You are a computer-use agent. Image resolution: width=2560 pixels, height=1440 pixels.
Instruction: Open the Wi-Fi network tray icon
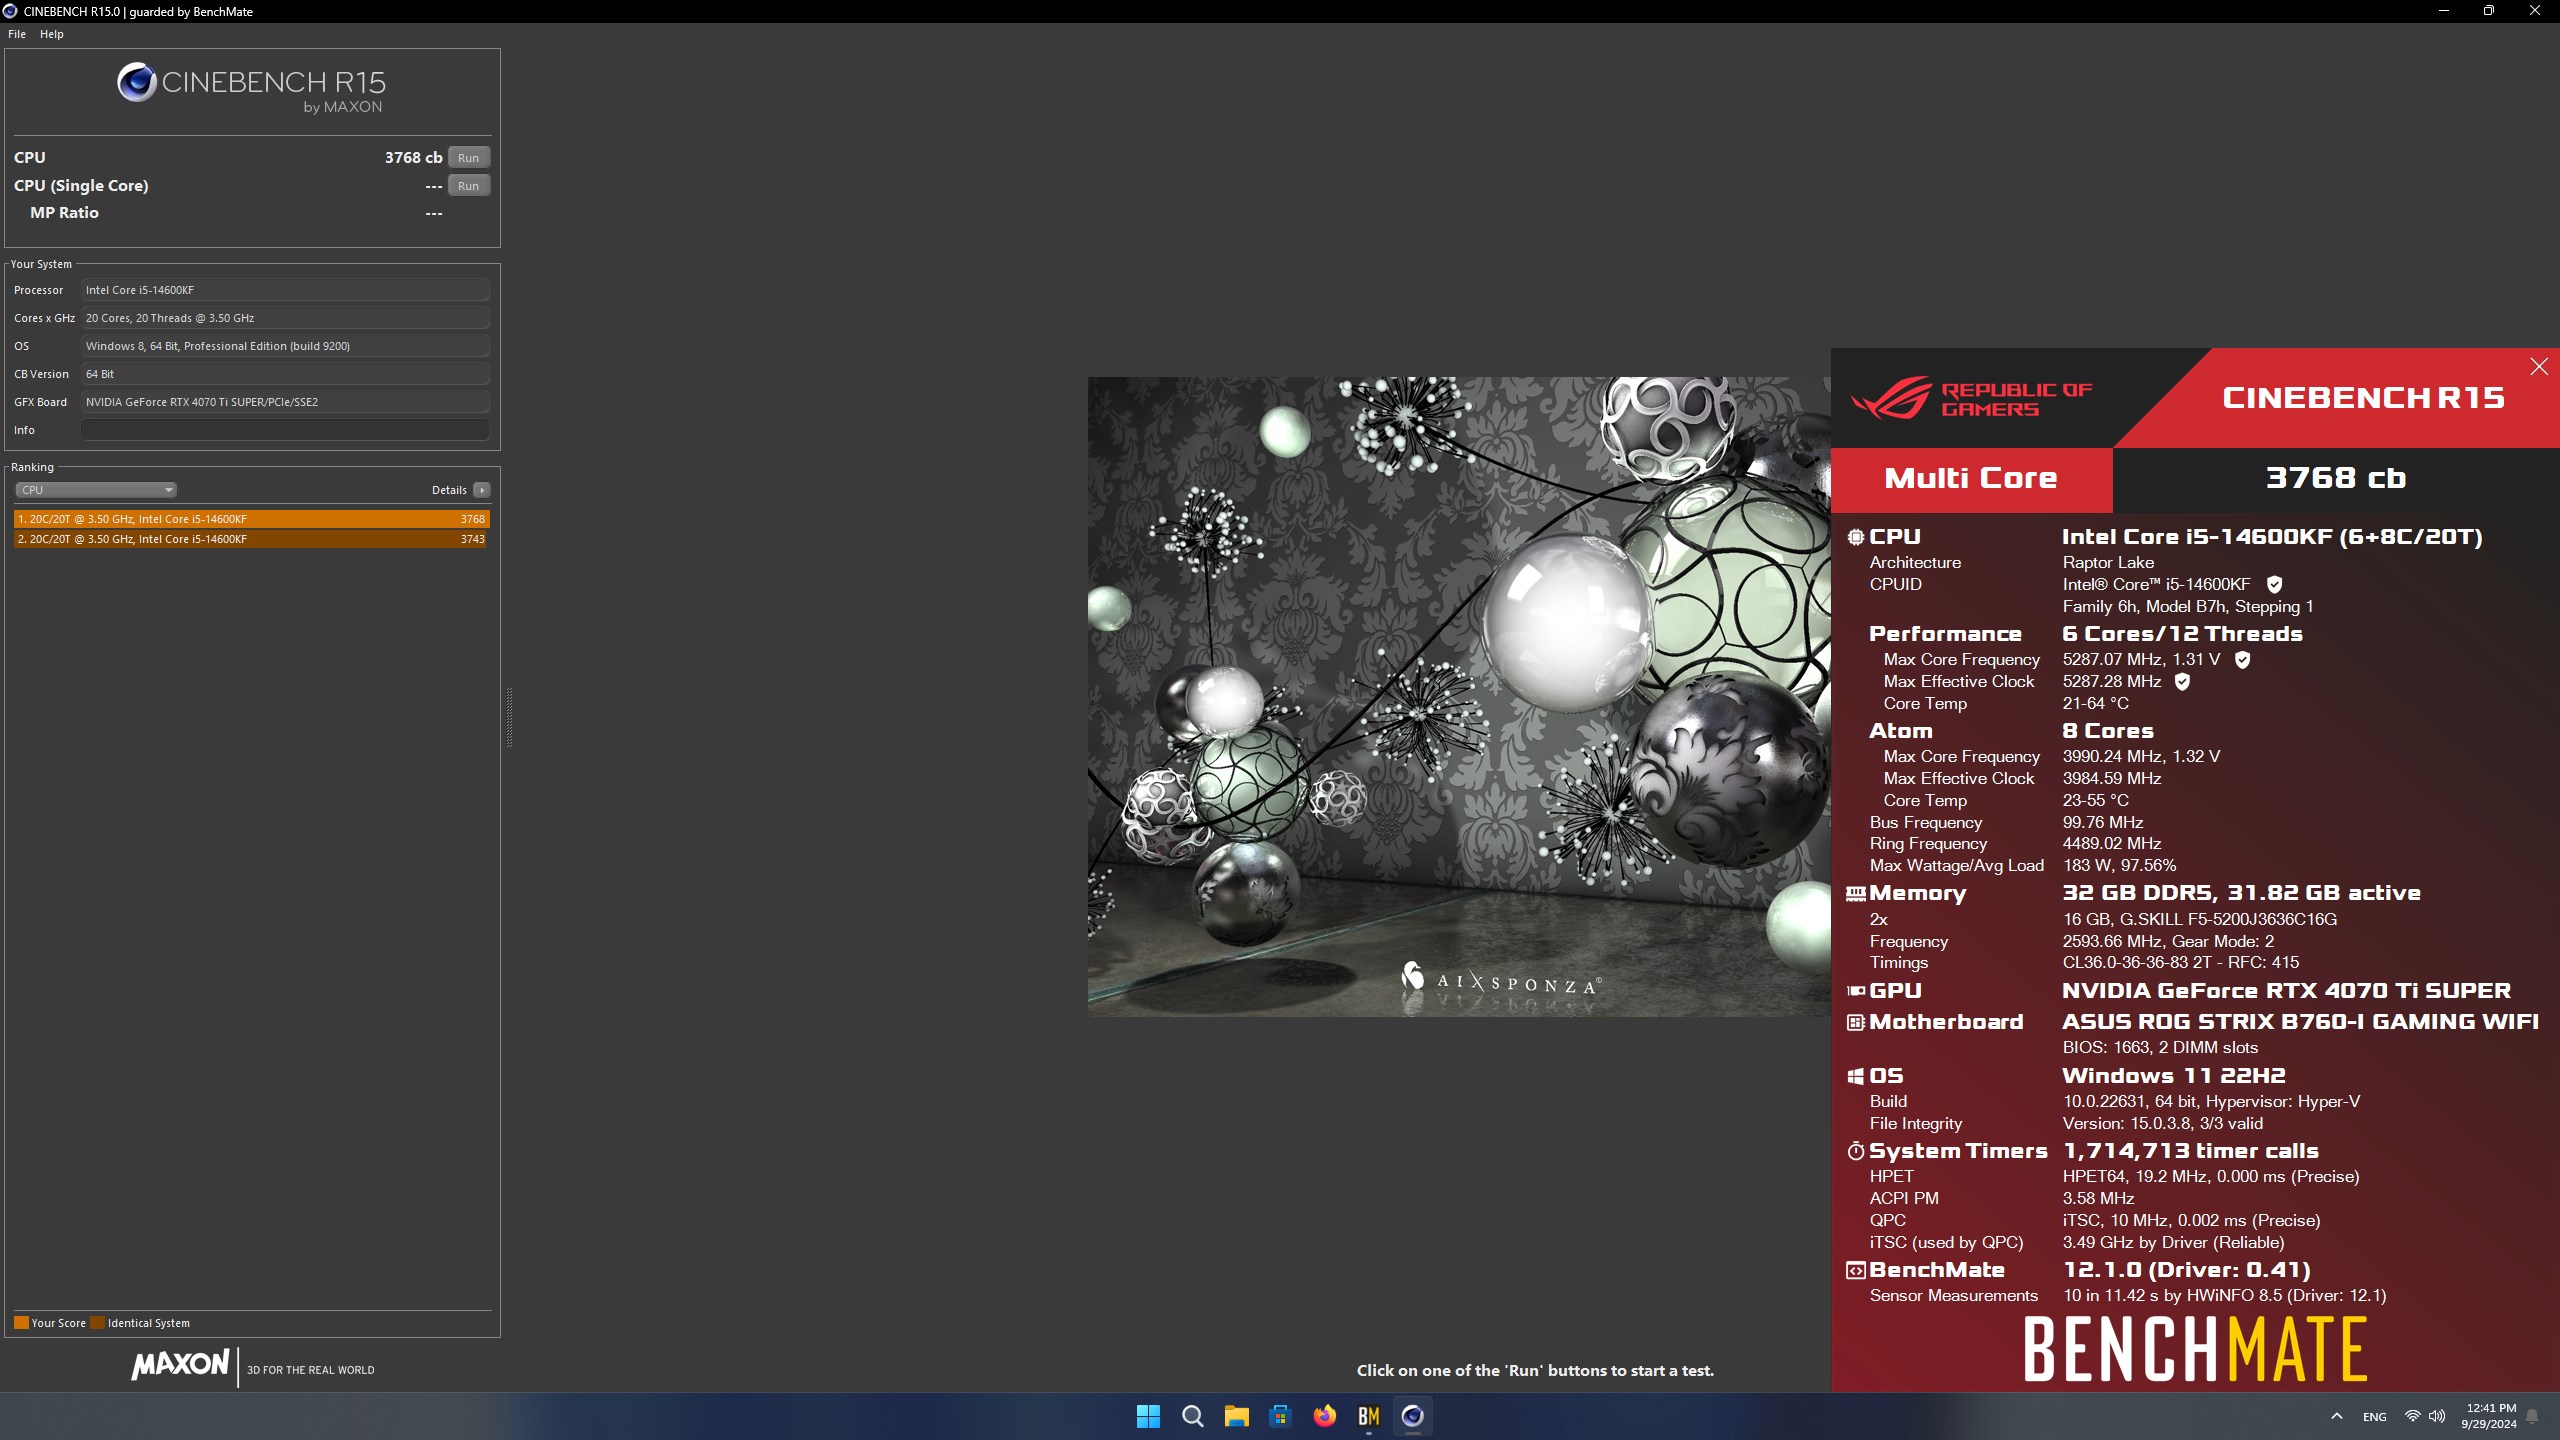(2412, 1416)
